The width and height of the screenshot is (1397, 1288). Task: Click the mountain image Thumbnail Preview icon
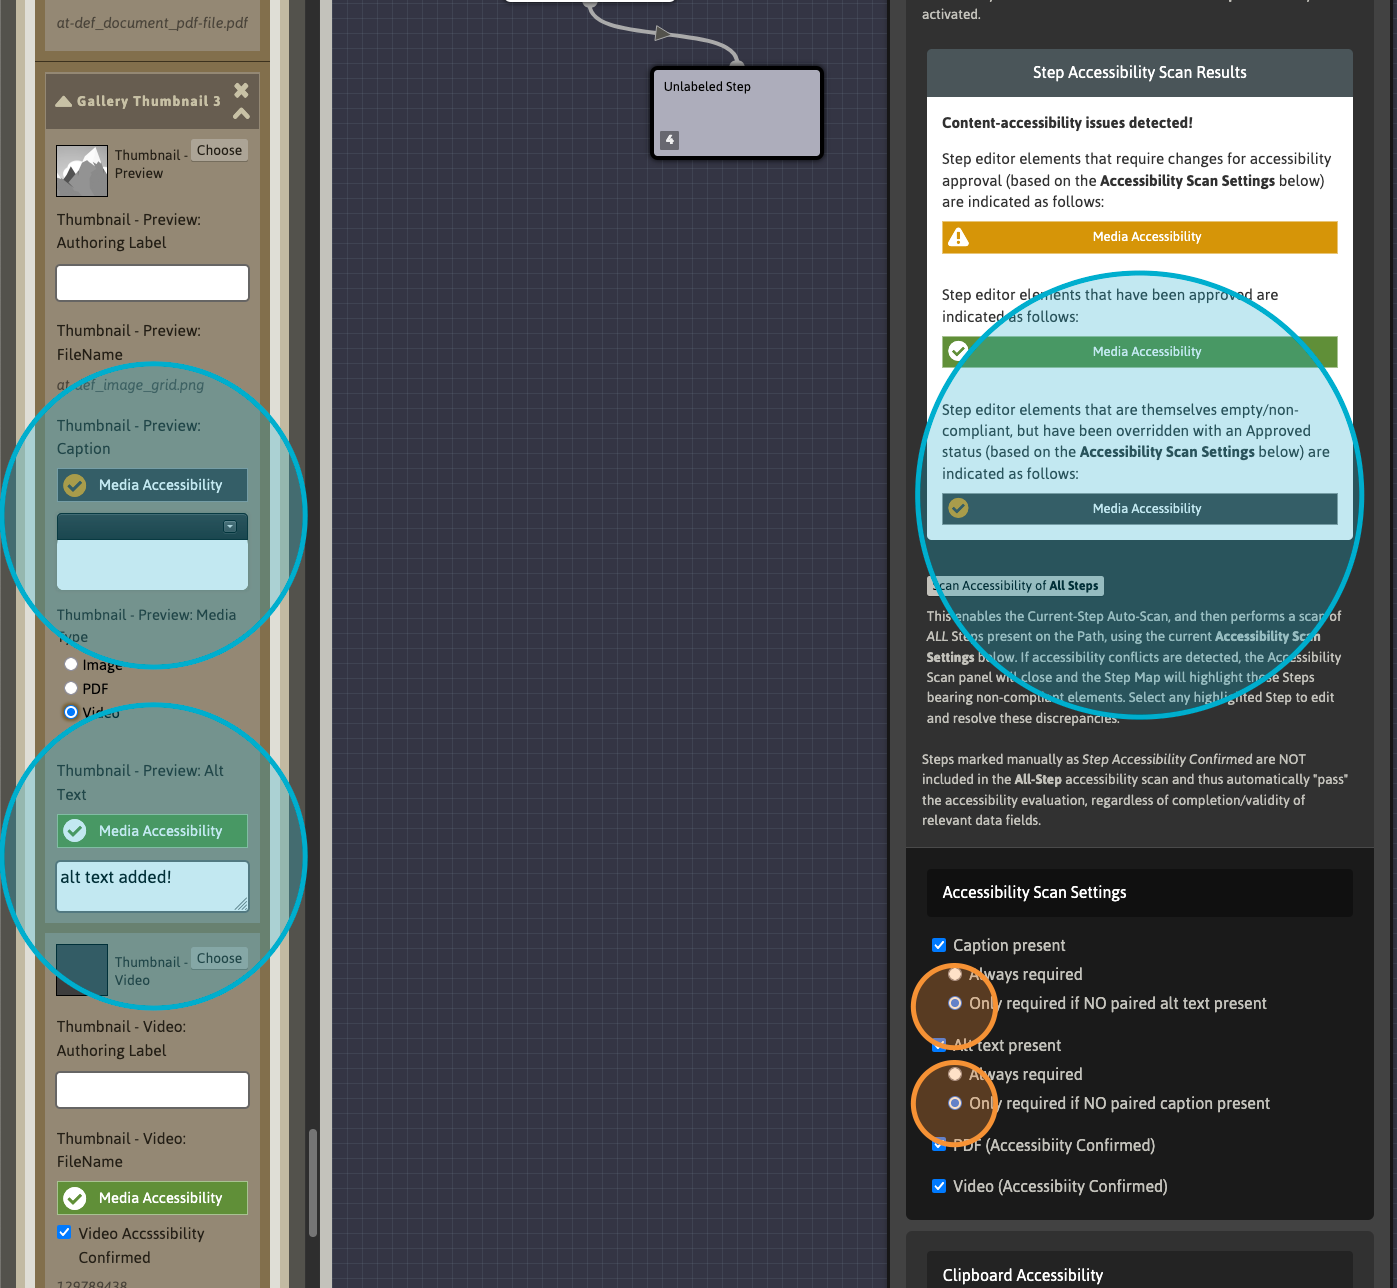(x=82, y=171)
